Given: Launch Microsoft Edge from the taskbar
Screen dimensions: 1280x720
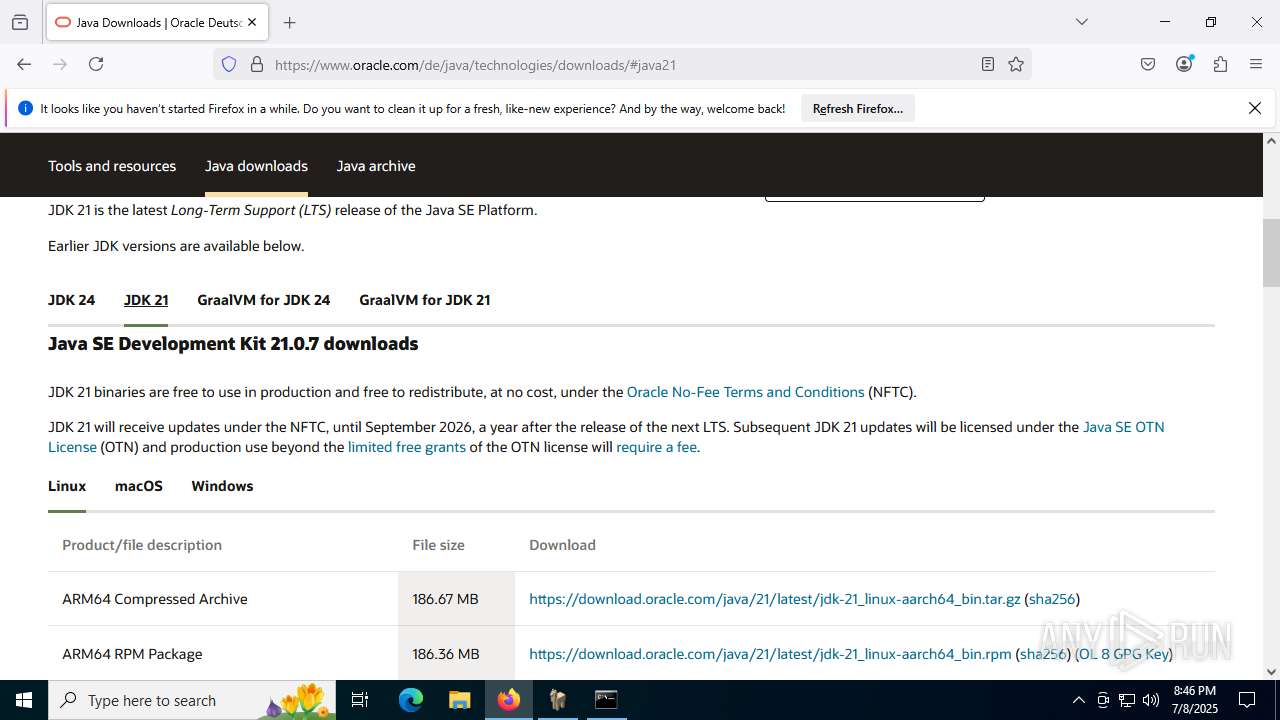Looking at the screenshot, I should tap(411, 700).
